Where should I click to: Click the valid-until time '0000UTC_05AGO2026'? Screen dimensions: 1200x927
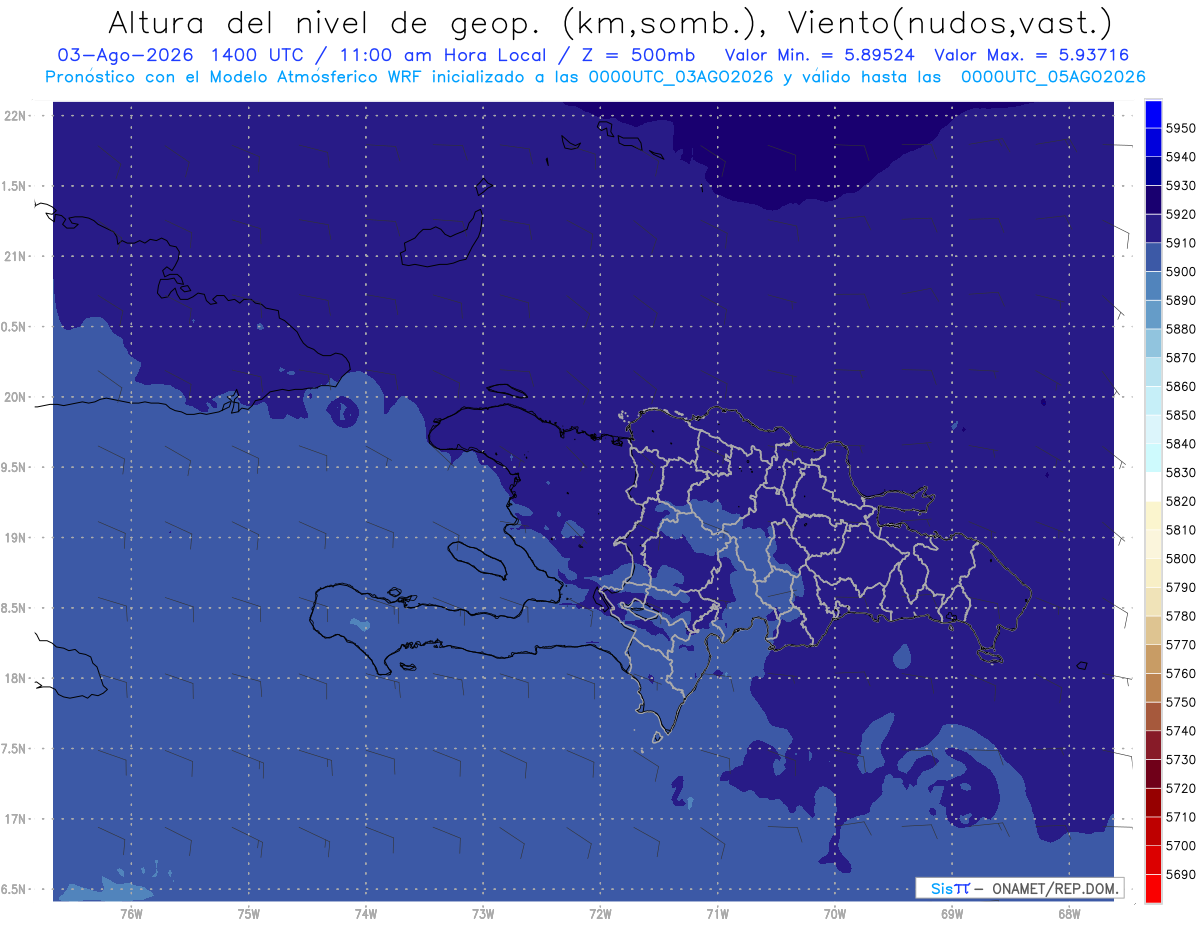[x=1053, y=77]
